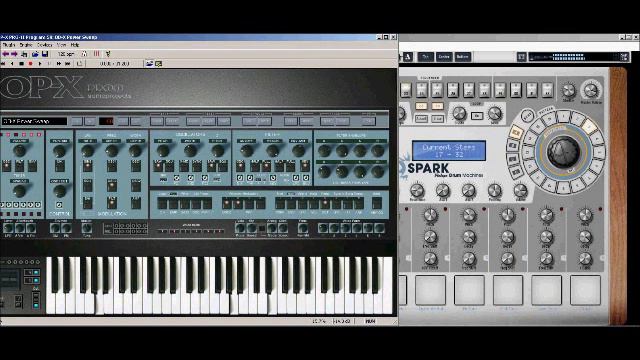This screenshot has width=640, height=360.
Task: Open the Engine menu in host window
Action: (26, 45)
